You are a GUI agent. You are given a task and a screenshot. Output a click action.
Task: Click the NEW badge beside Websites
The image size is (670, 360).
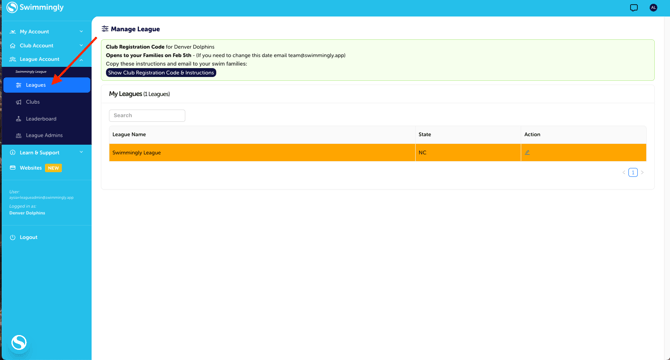pyautogui.click(x=53, y=168)
